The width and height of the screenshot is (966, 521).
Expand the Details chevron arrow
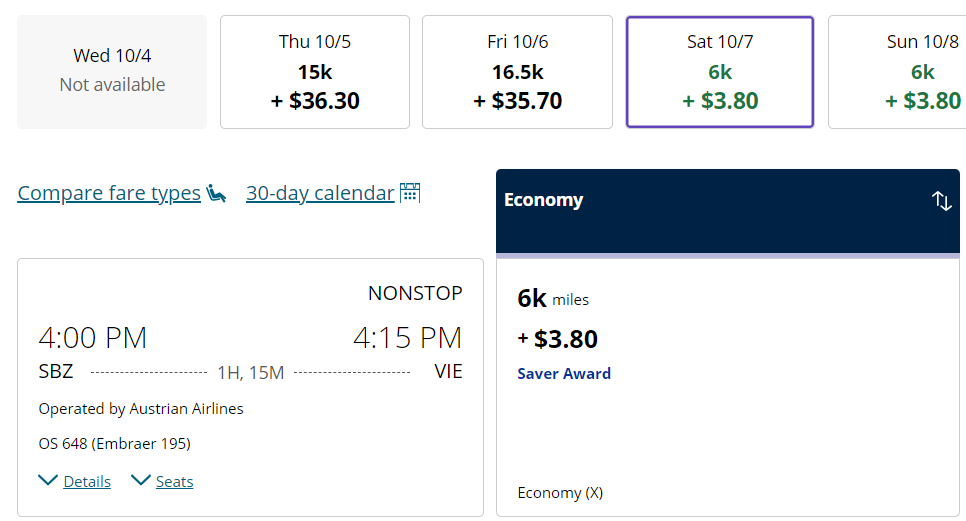48,481
